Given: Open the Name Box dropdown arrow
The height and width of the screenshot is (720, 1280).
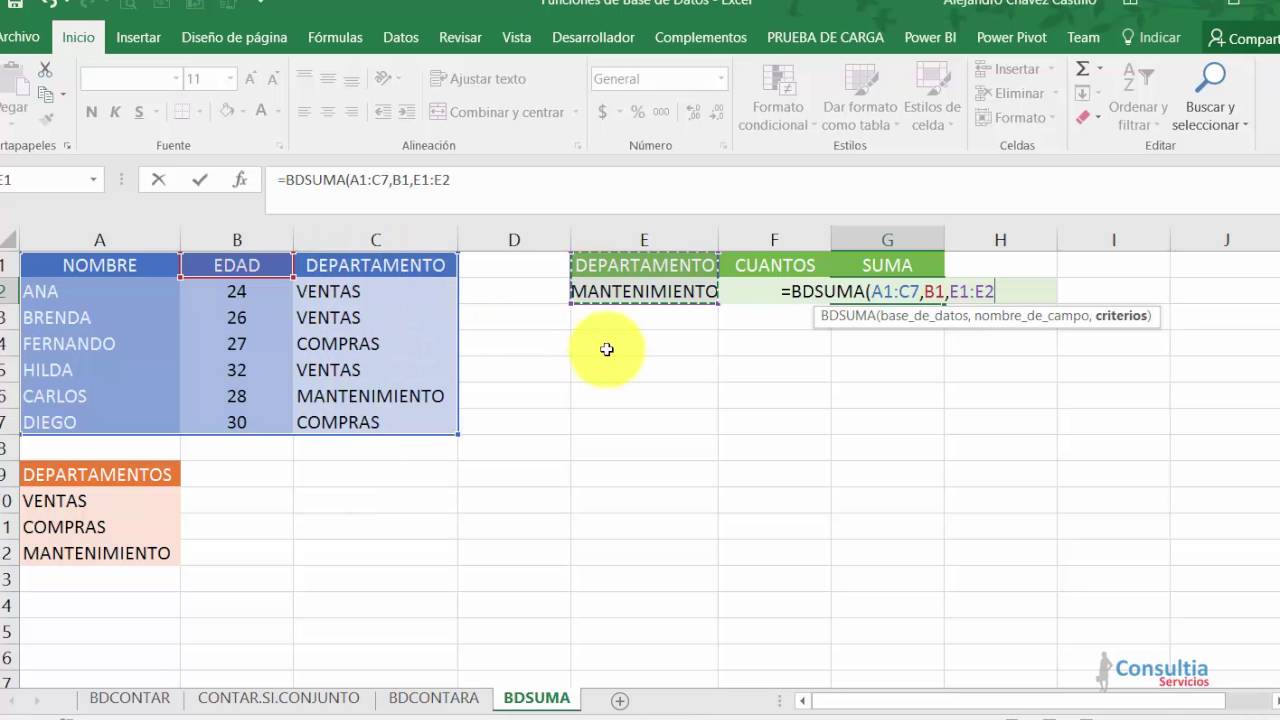Looking at the screenshot, I should (93, 180).
